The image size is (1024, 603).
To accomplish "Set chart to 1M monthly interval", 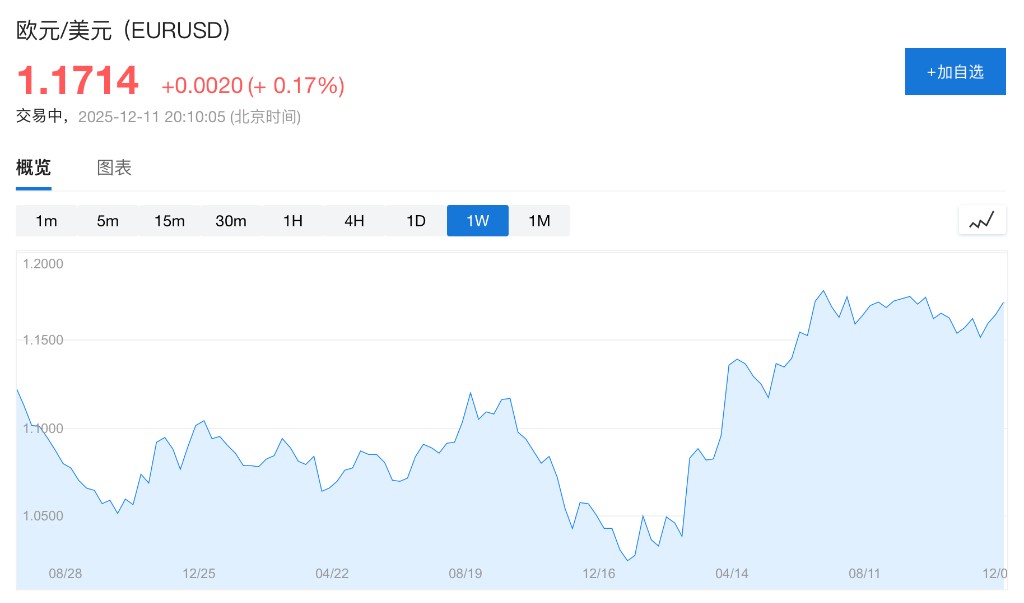I will [x=539, y=221].
